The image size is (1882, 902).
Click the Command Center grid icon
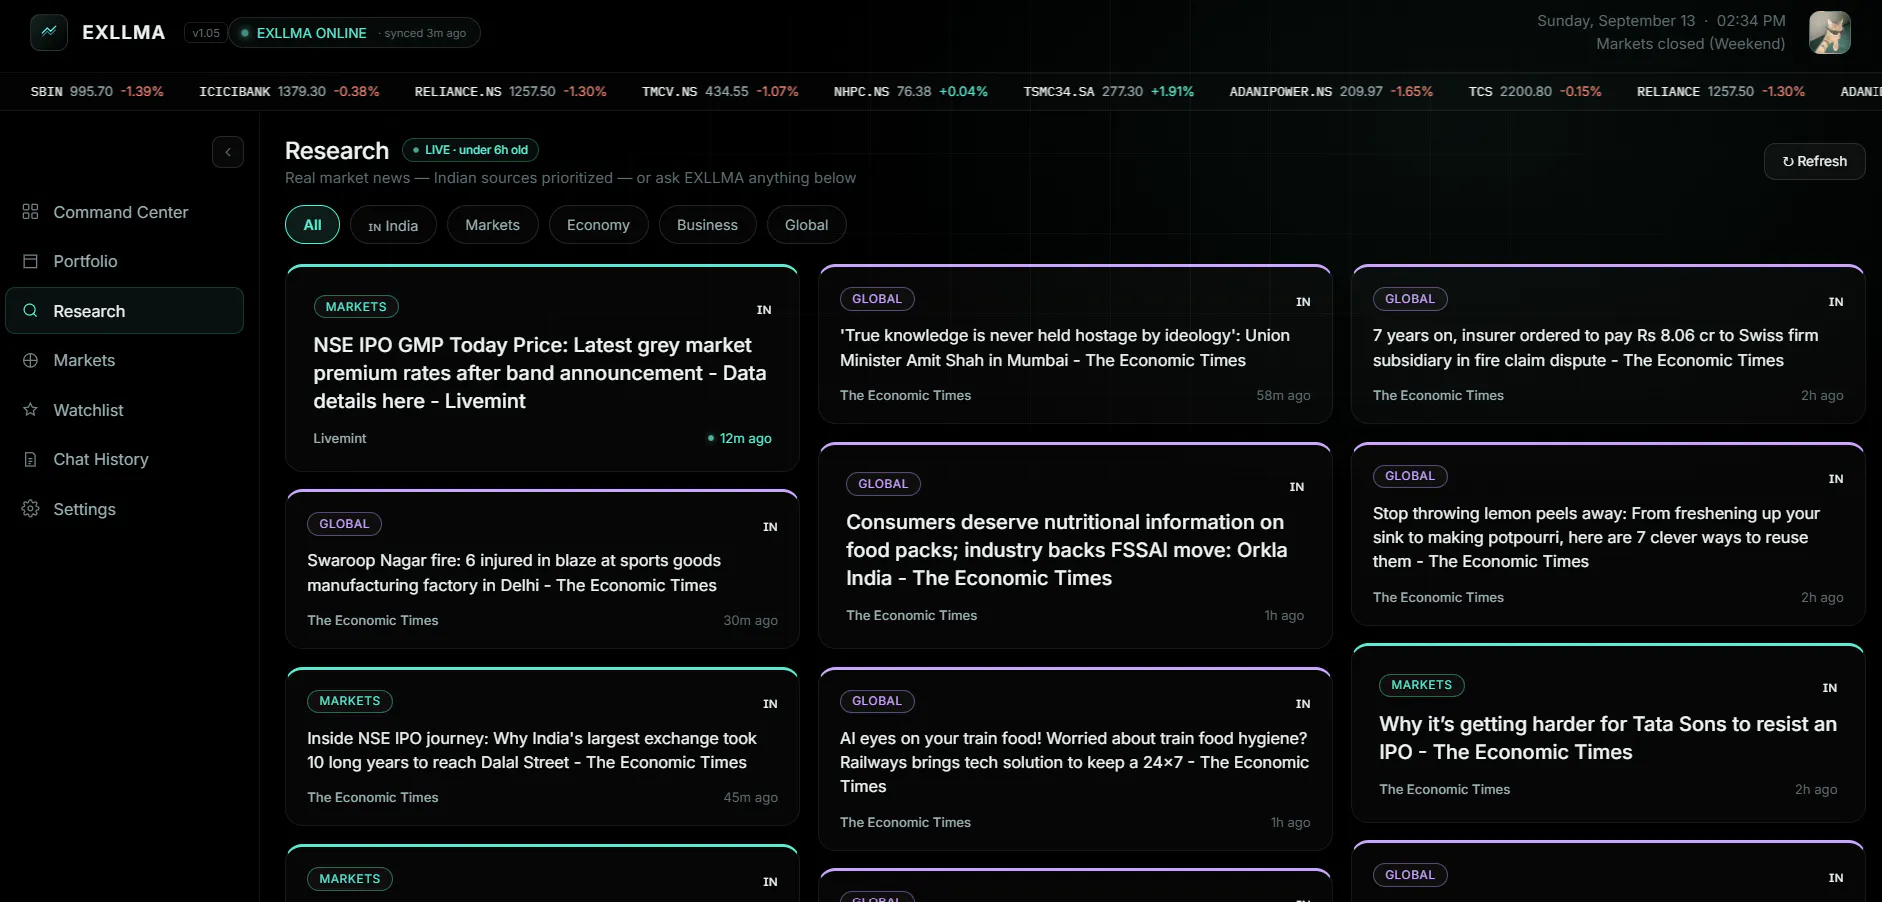coord(30,212)
